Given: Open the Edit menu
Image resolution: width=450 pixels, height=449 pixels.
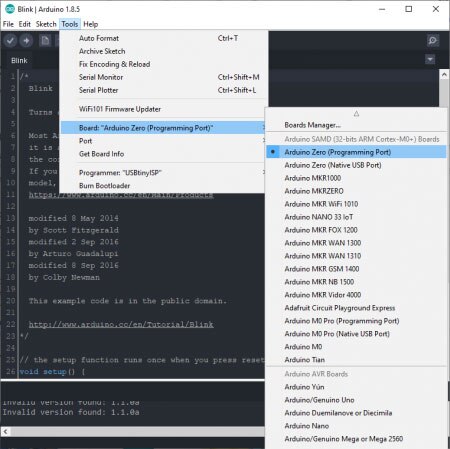Looking at the screenshot, I should (x=25, y=24).
